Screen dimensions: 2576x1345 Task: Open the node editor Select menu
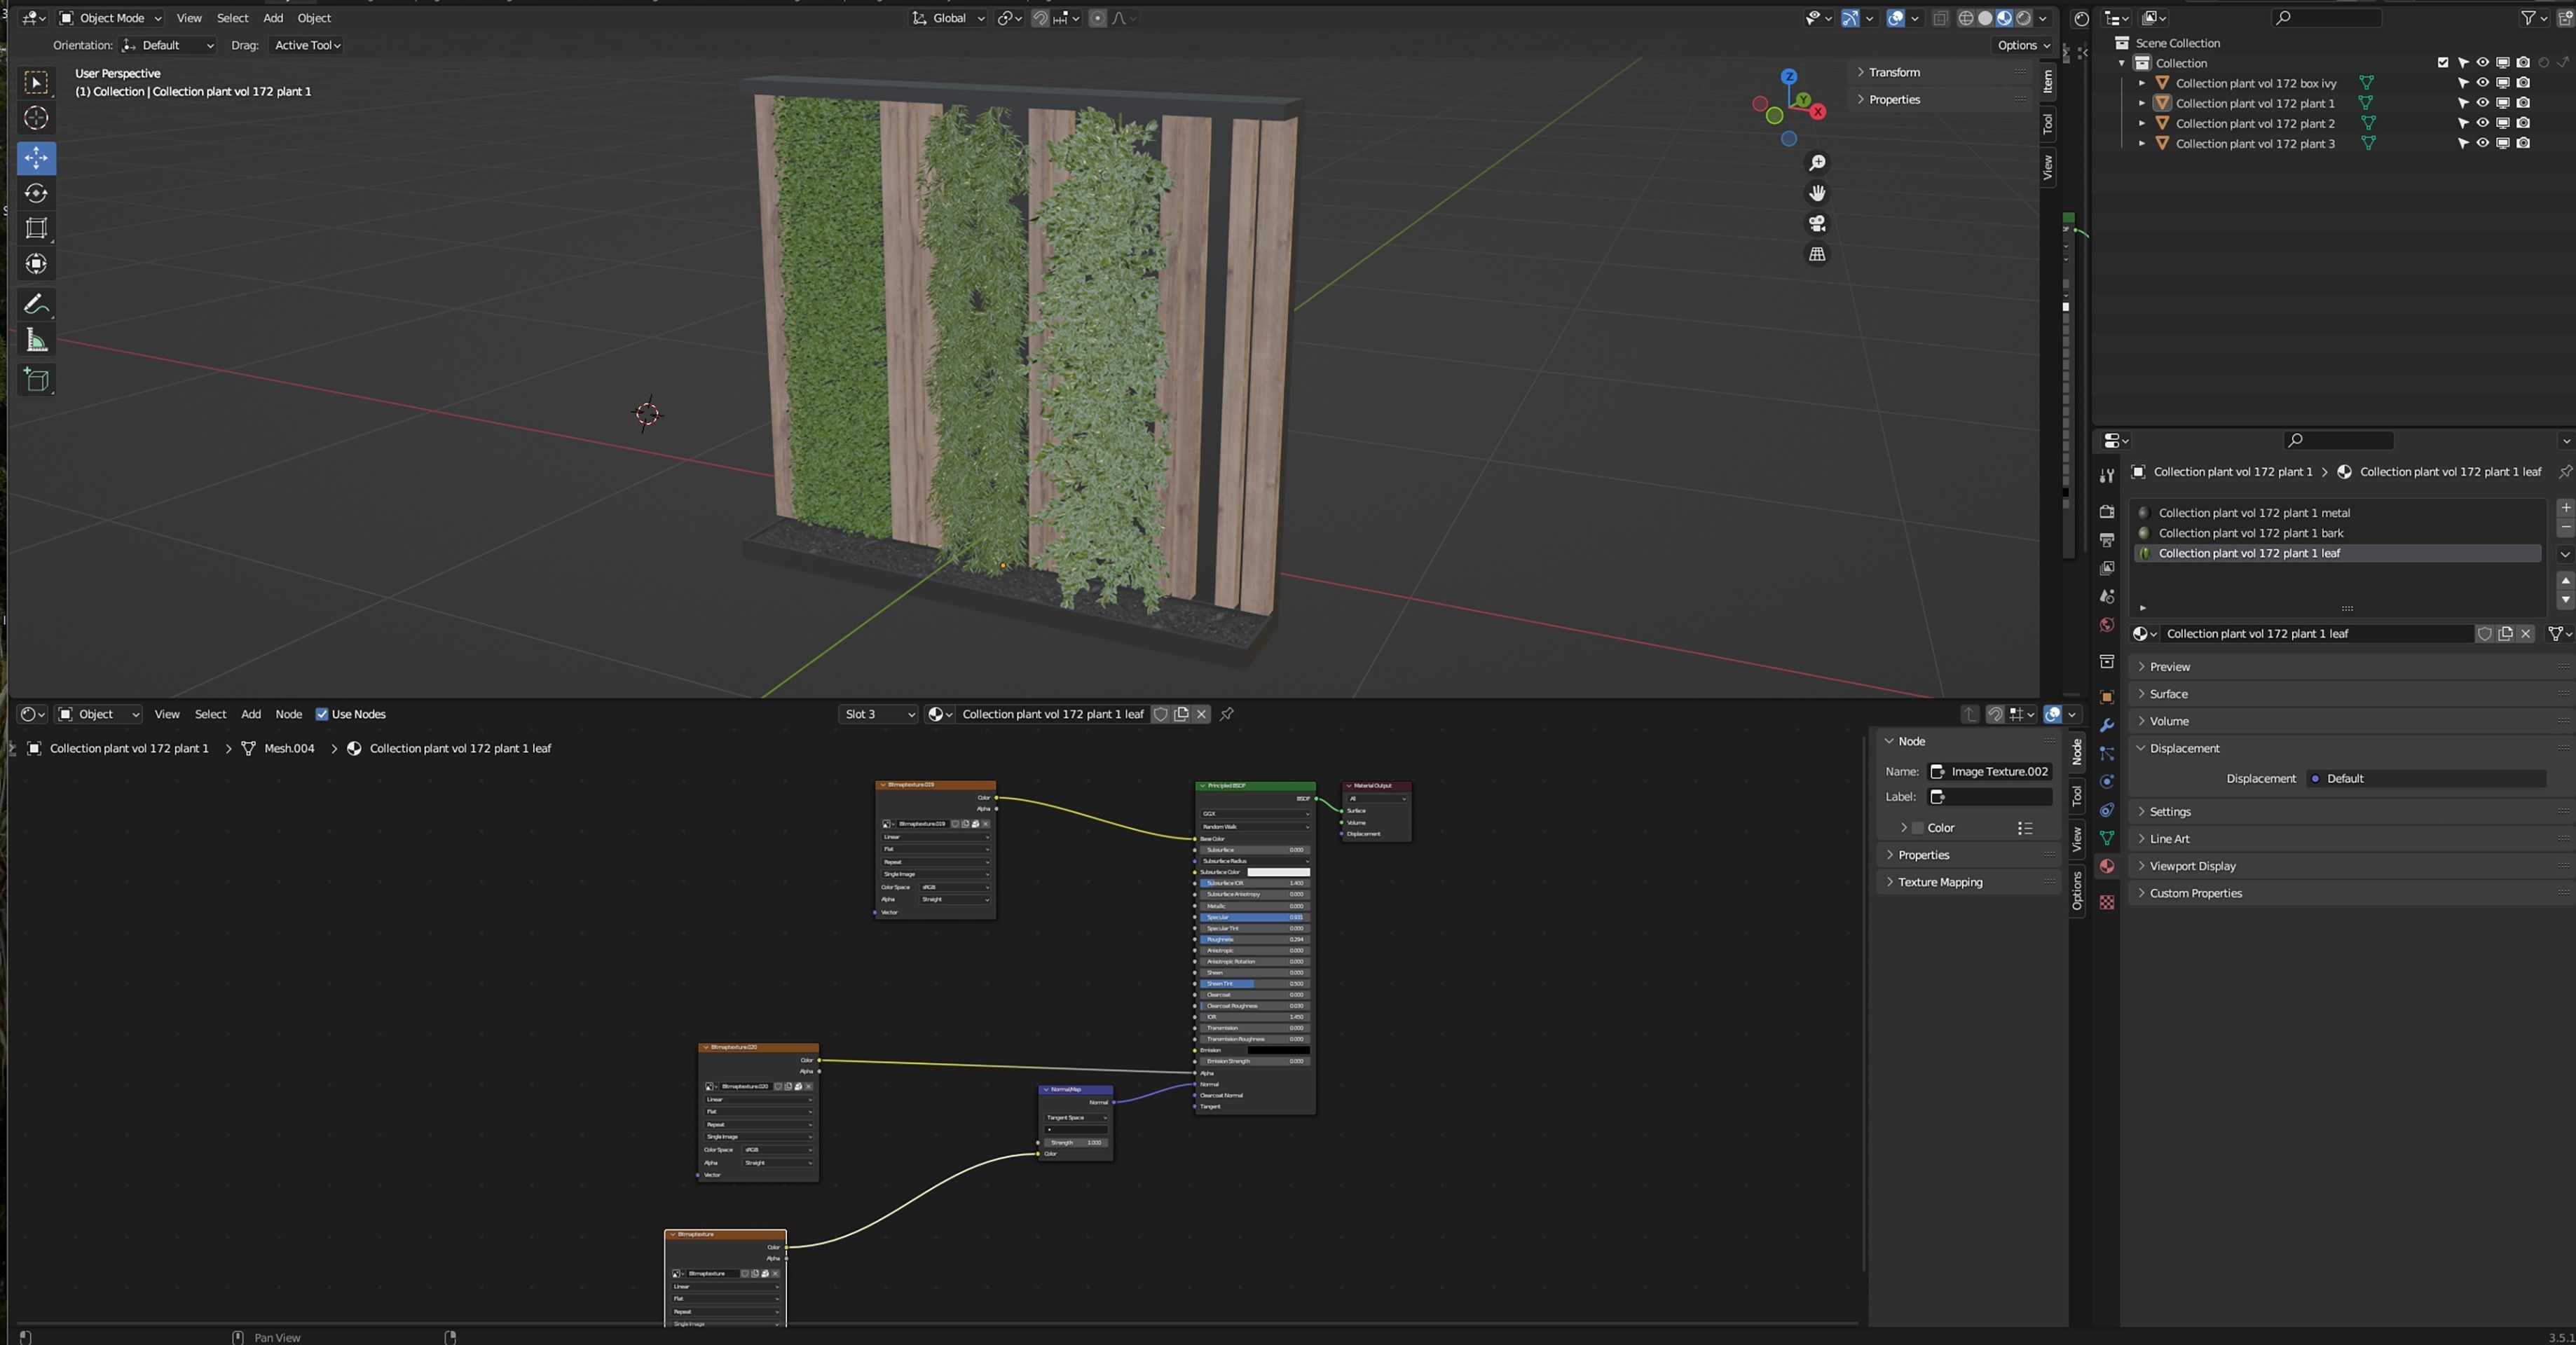(x=210, y=714)
